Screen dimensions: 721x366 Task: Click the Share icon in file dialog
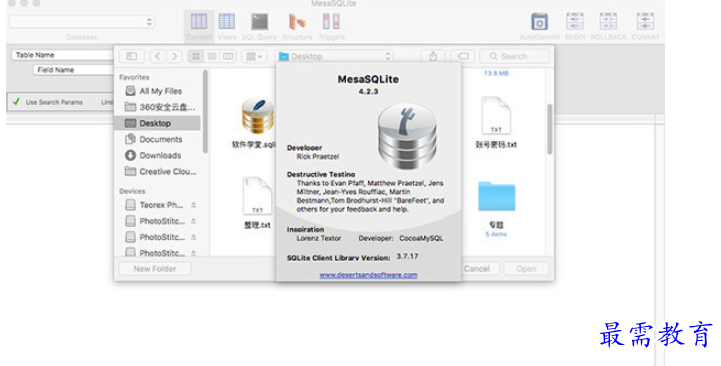pos(433,56)
